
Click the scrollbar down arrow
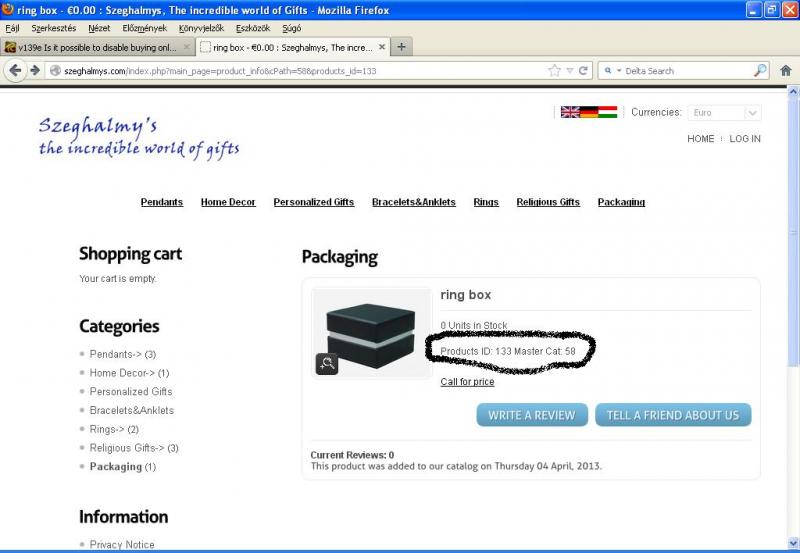(x=793, y=543)
